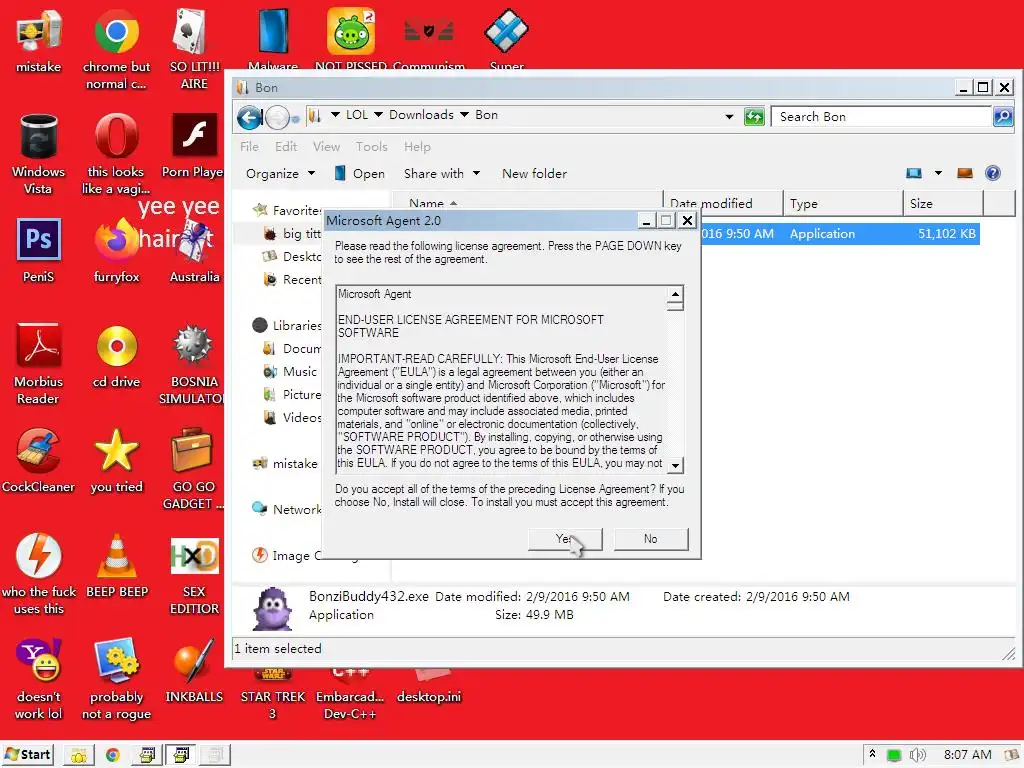This screenshot has height=768, width=1024.
Task: Click the Favorites star heading
Action: [287, 210]
